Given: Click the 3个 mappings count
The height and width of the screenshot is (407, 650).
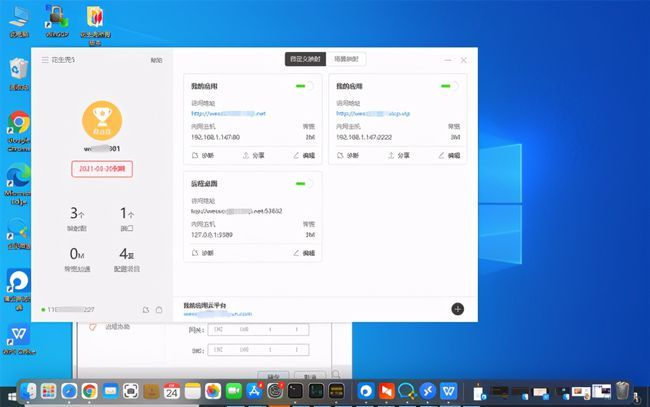Looking at the screenshot, I should point(77,213).
